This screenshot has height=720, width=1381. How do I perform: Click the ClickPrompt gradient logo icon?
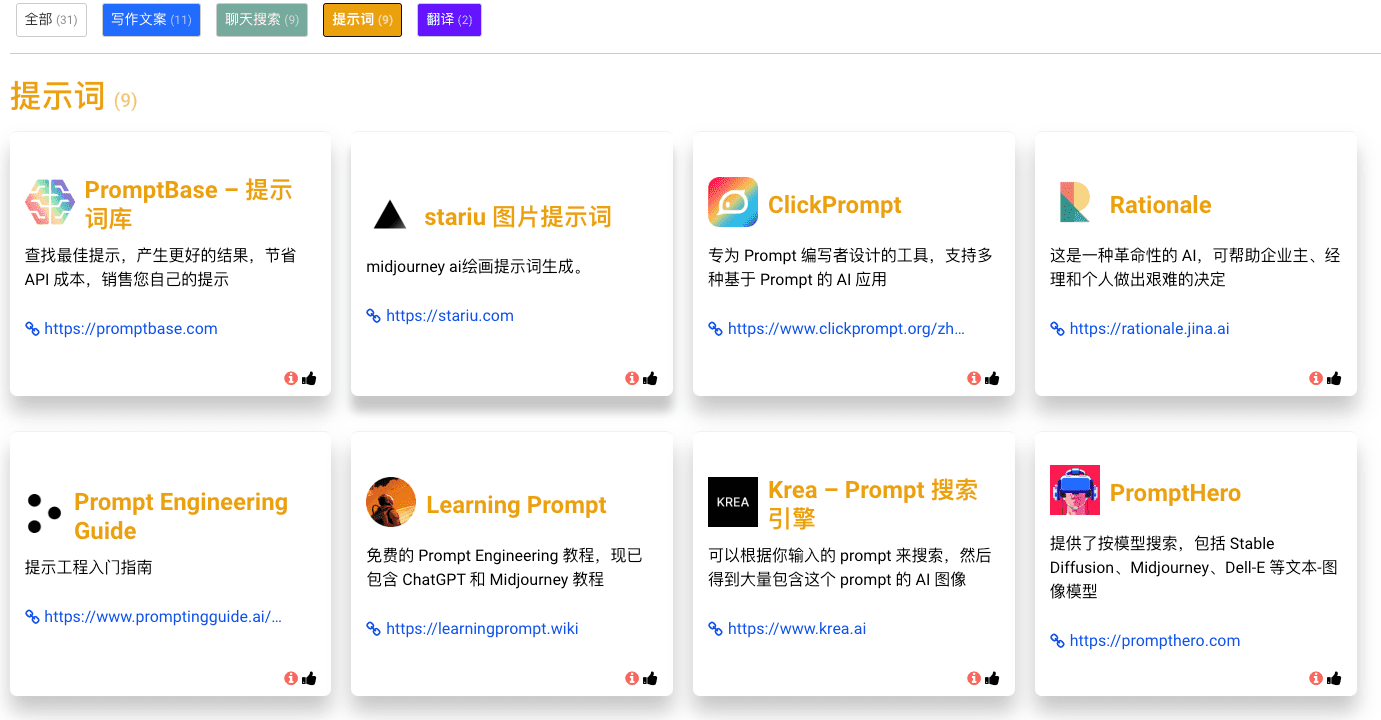coord(733,203)
